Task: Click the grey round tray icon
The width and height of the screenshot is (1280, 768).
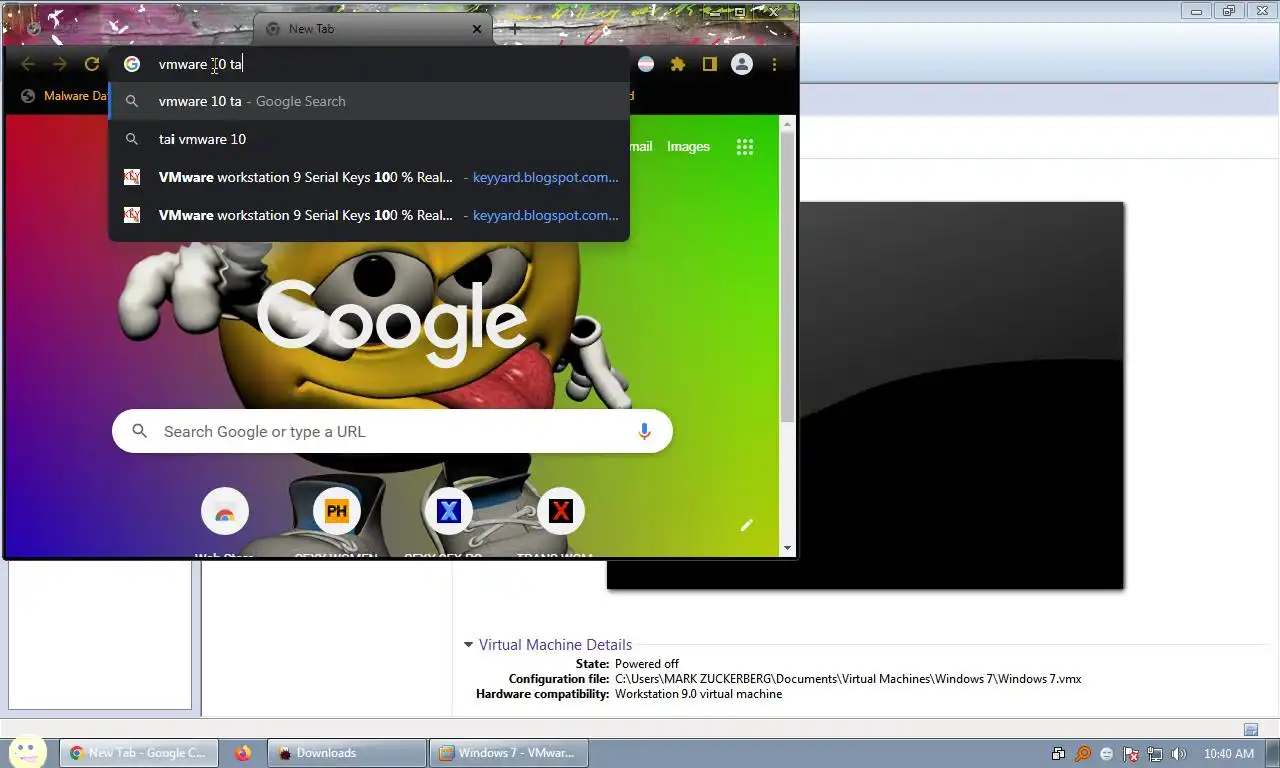Action: [x=1107, y=754]
